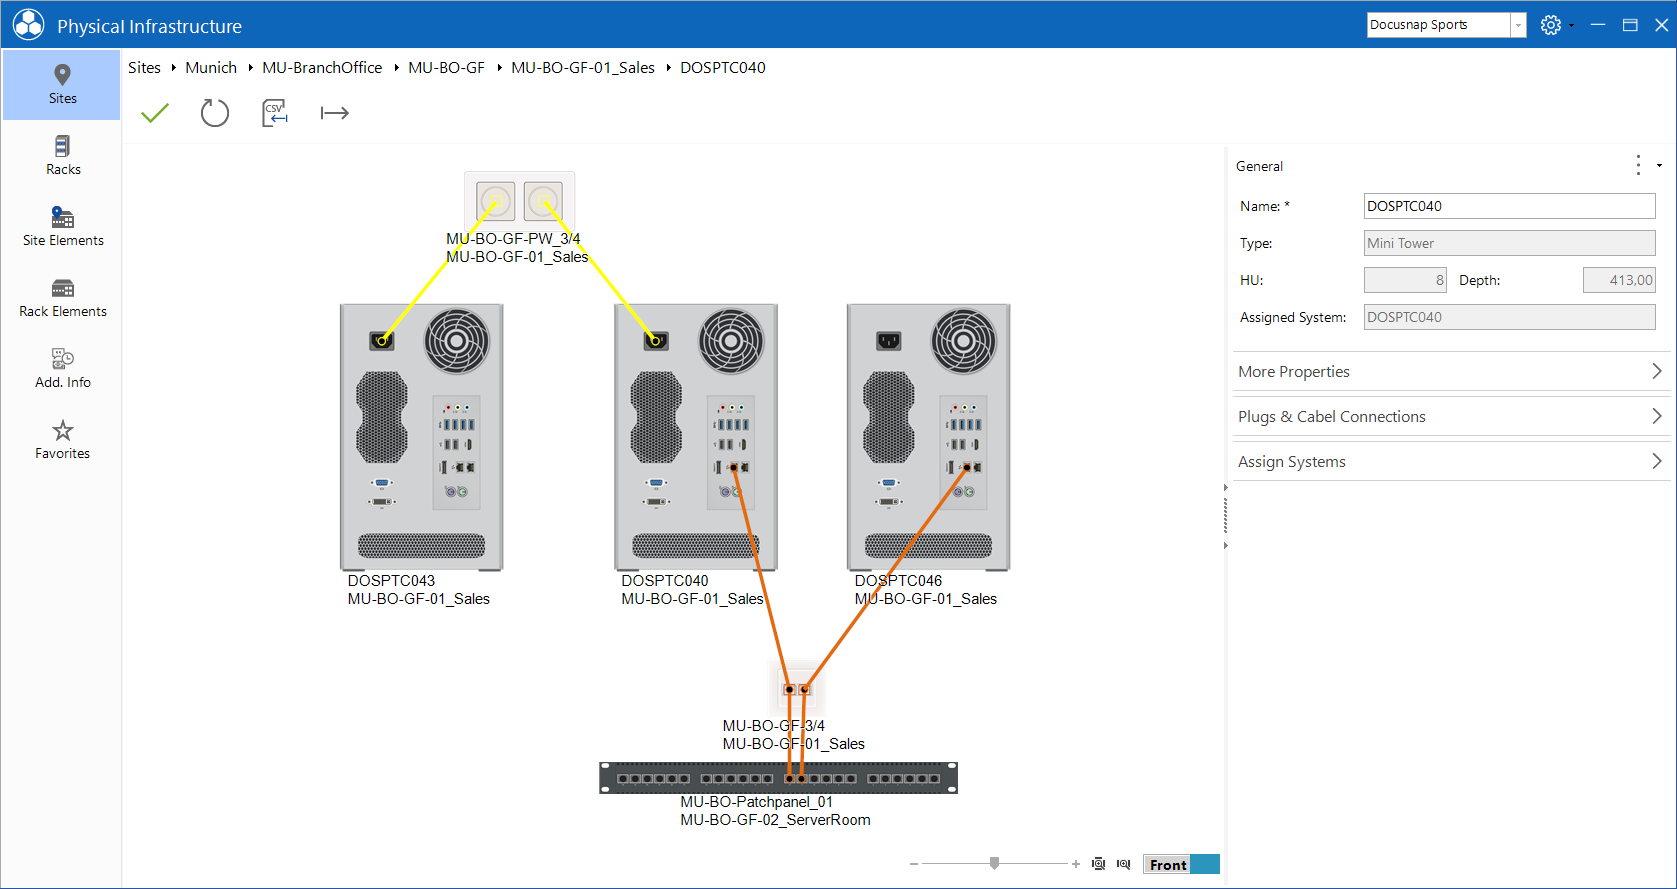The image size is (1677, 889).
Task: Open the settings gear icon
Action: (1550, 25)
